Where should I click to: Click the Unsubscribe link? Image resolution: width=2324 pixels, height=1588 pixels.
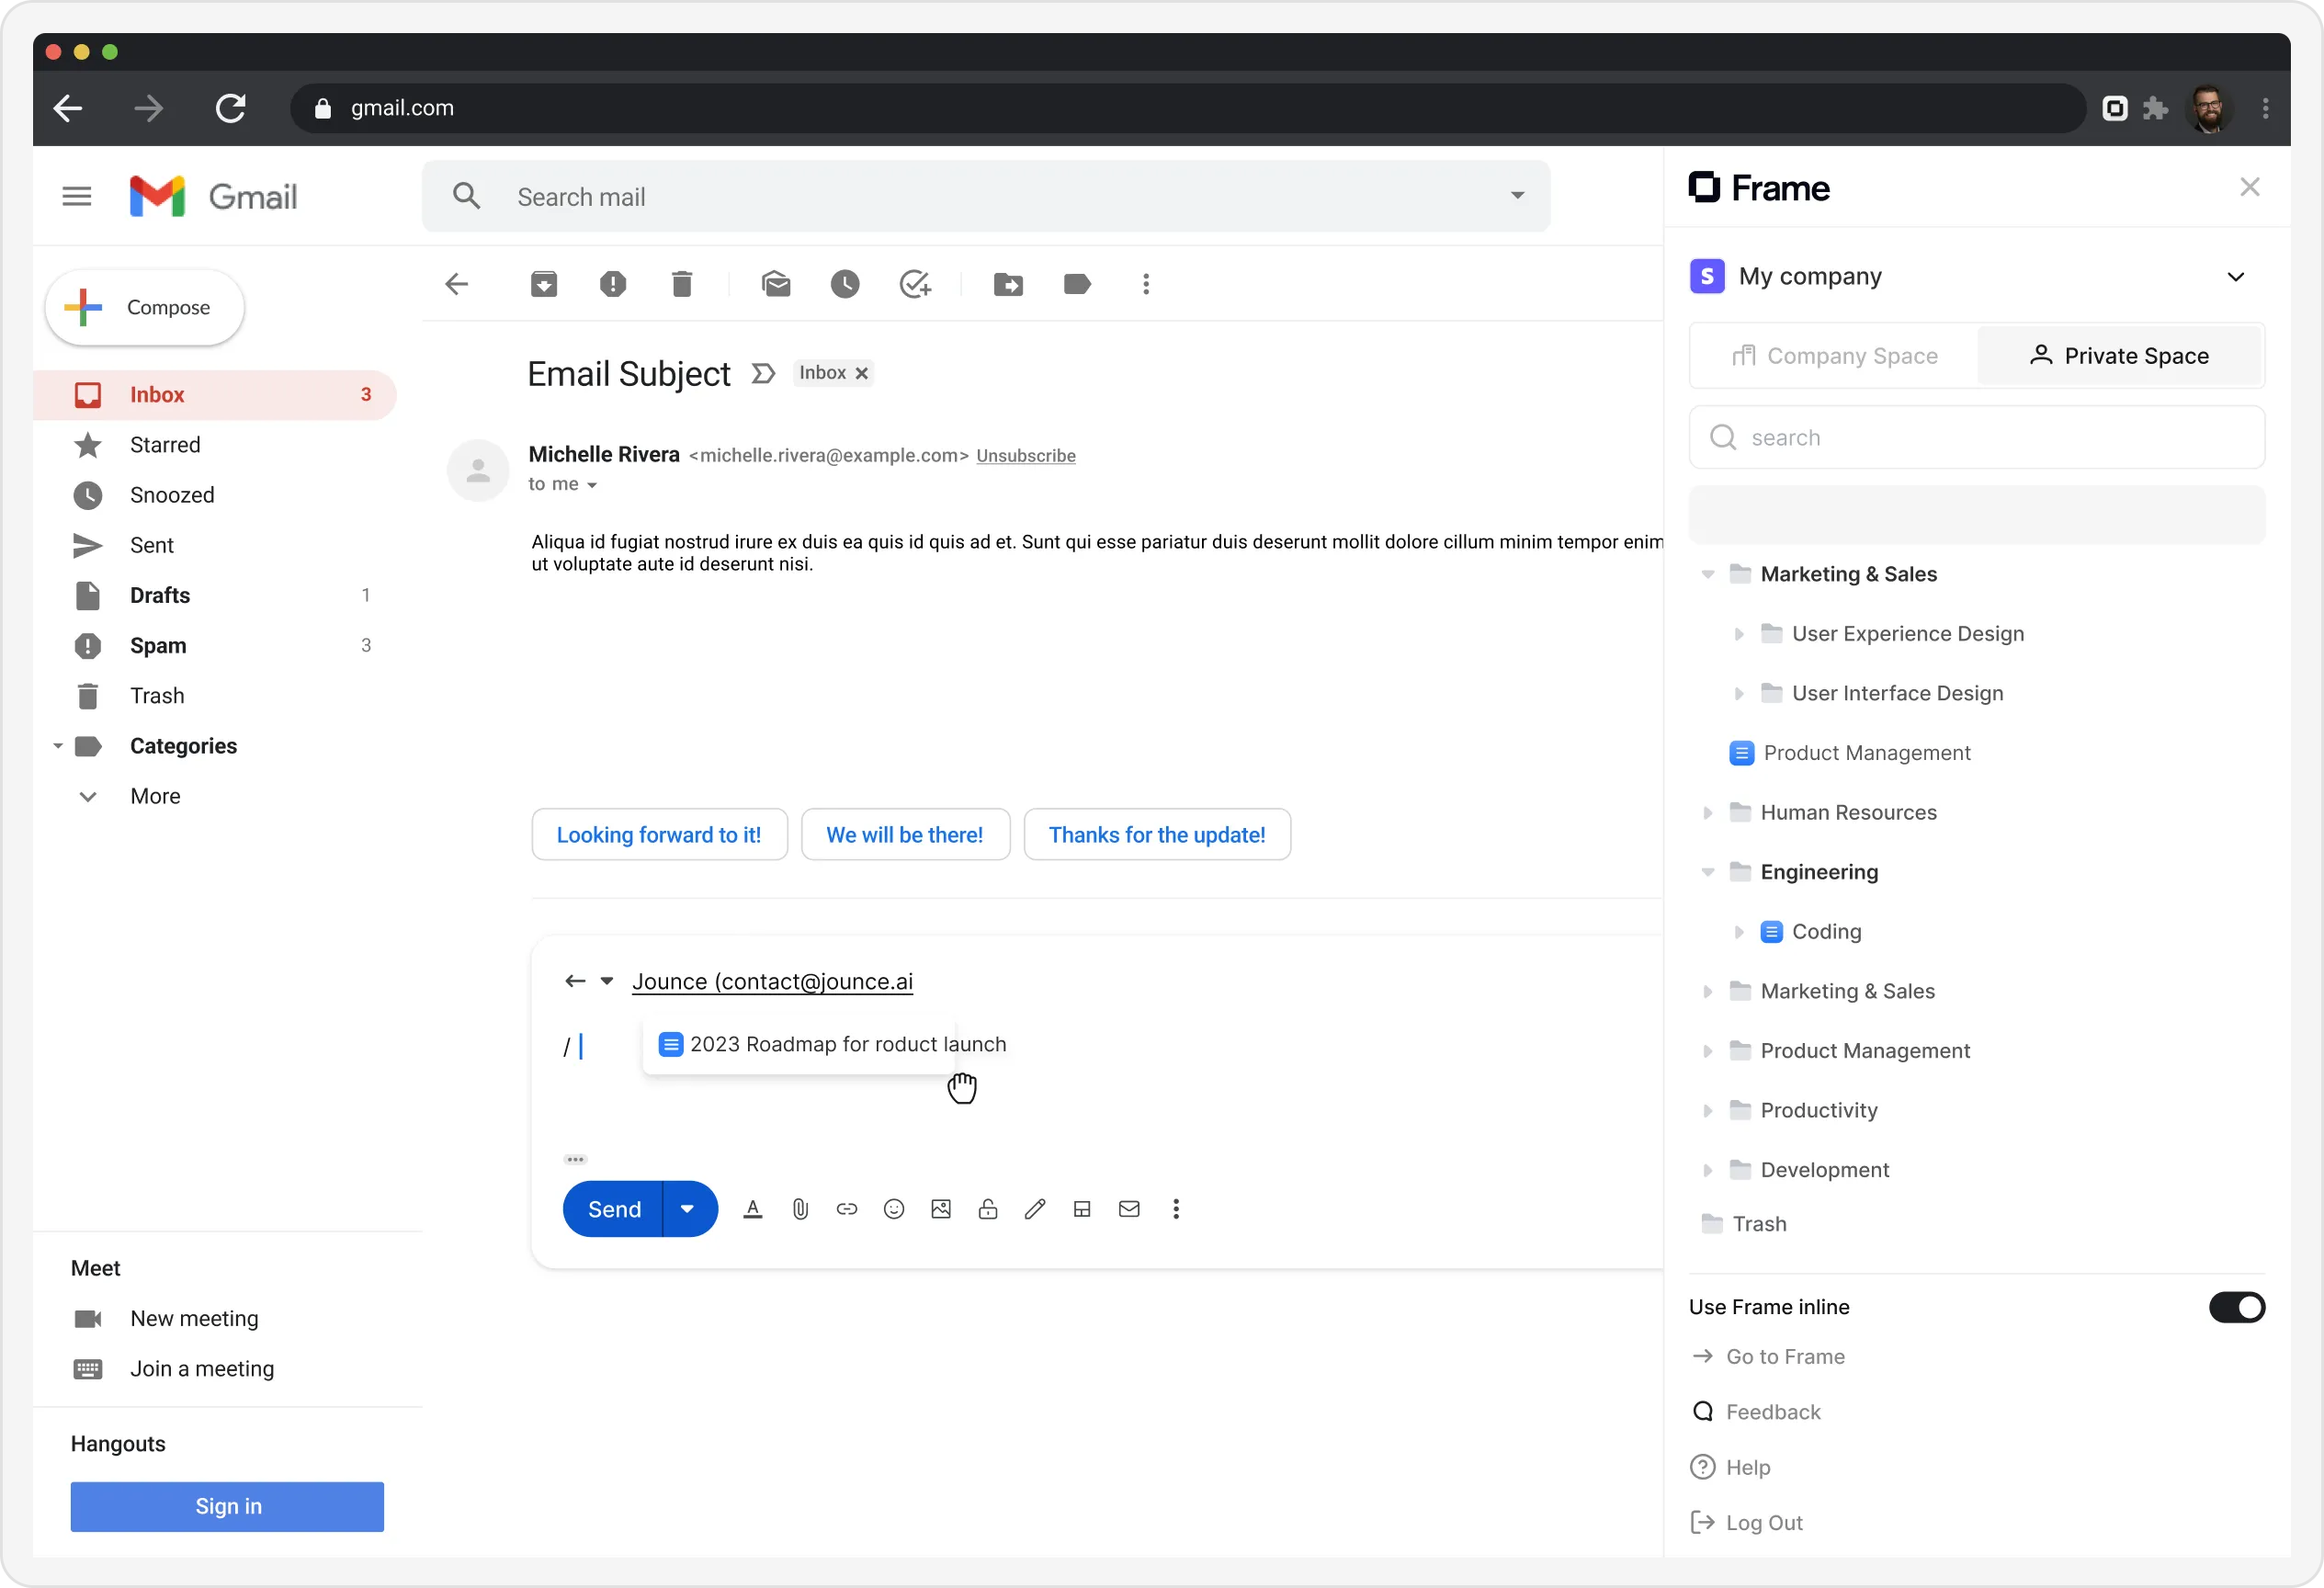pyautogui.click(x=1025, y=456)
